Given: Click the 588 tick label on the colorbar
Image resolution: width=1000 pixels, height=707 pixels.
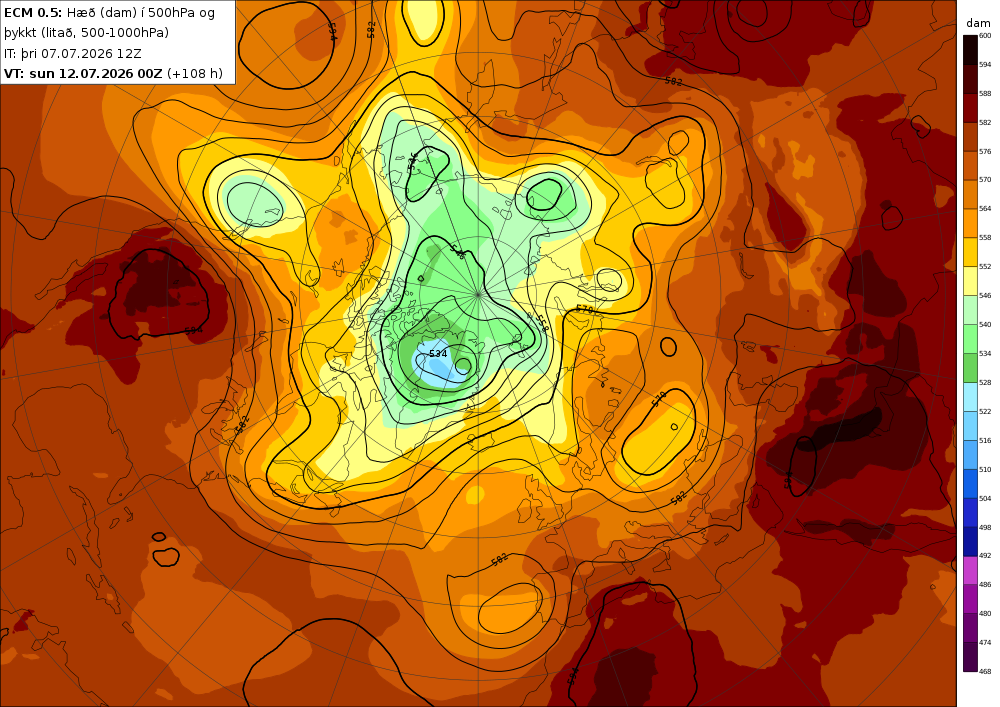Looking at the screenshot, I should [985, 94].
